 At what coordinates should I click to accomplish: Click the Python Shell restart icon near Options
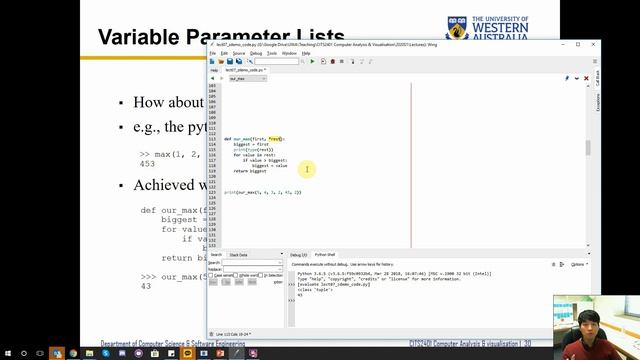click(x=562, y=264)
